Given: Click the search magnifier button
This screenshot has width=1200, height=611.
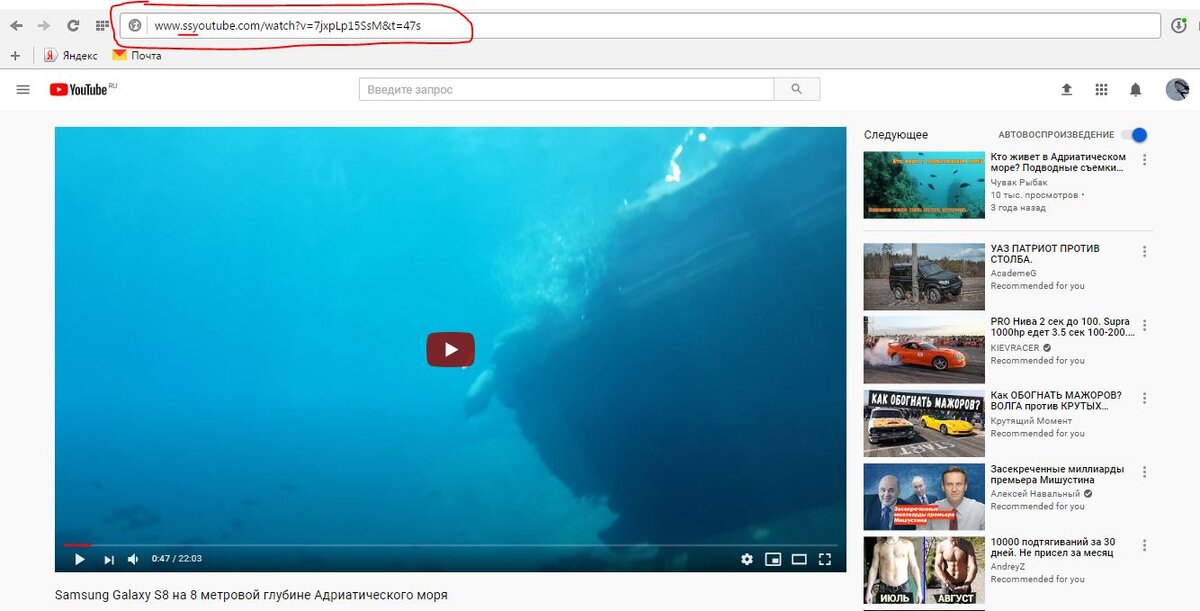Looking at the screenshot, I should click(x=797, y=89).
